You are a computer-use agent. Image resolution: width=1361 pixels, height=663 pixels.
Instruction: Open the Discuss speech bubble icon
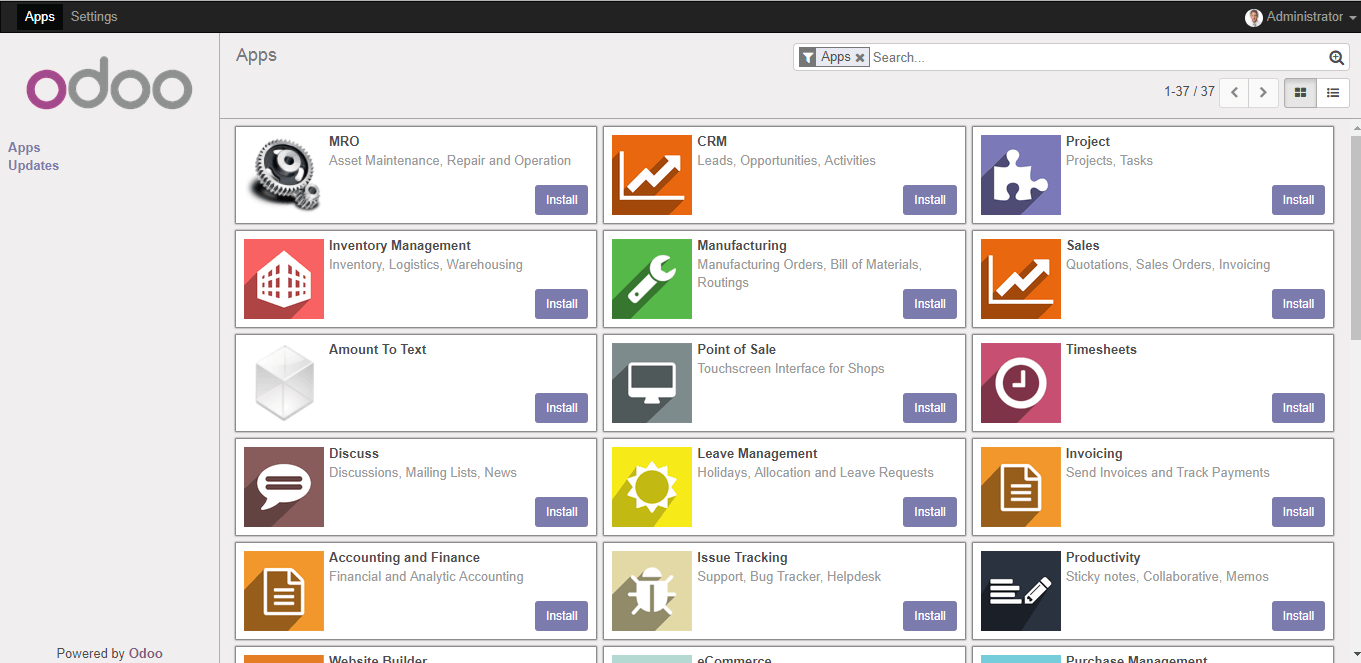tap(284, 487)
